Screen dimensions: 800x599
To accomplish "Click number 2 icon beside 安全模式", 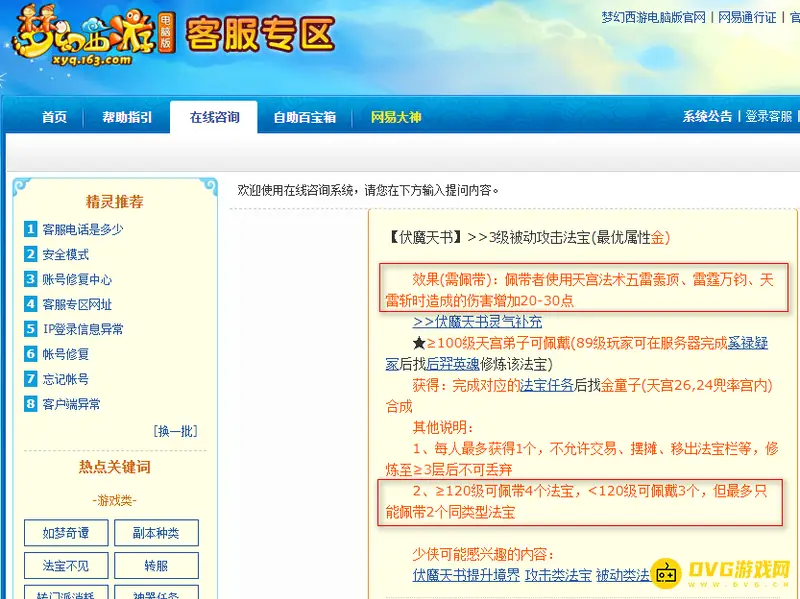I will tap(31, 254).
